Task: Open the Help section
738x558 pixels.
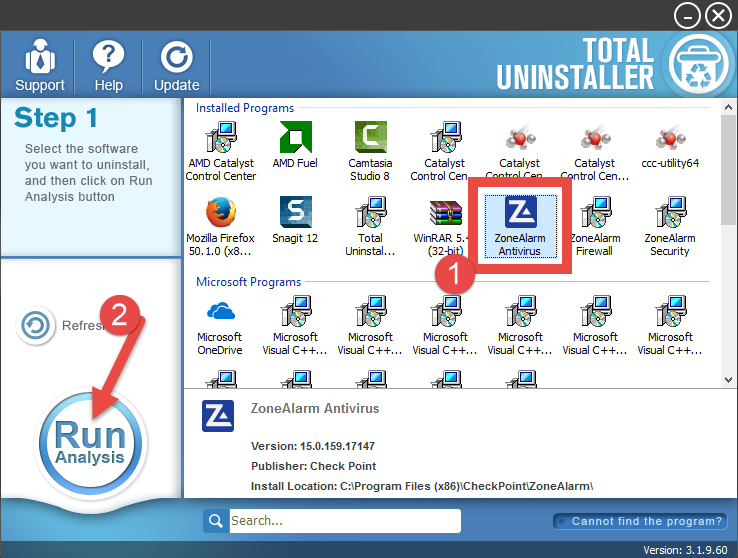Action: tap(108, 65)
